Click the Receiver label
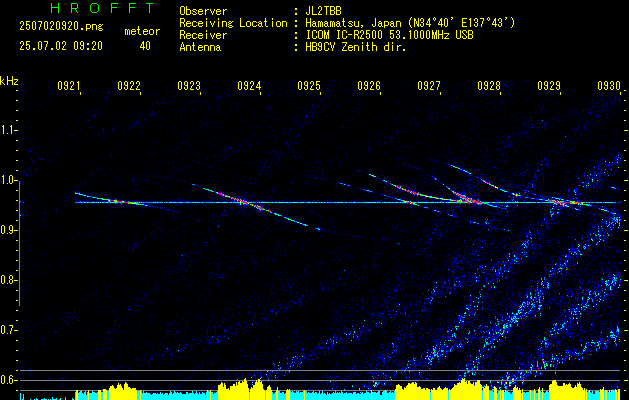Image resolution: width=629 pixels, height=400 pixels. 203,35
